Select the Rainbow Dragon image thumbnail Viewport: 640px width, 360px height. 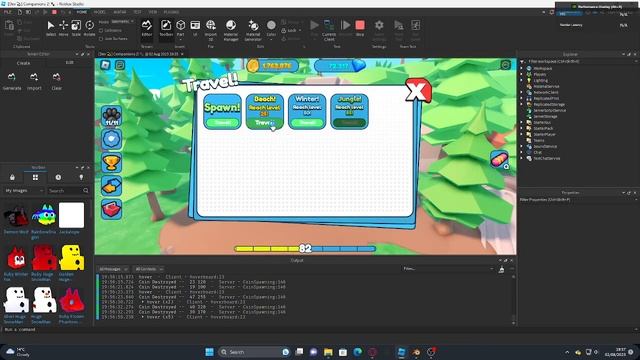tap(44, 215)
